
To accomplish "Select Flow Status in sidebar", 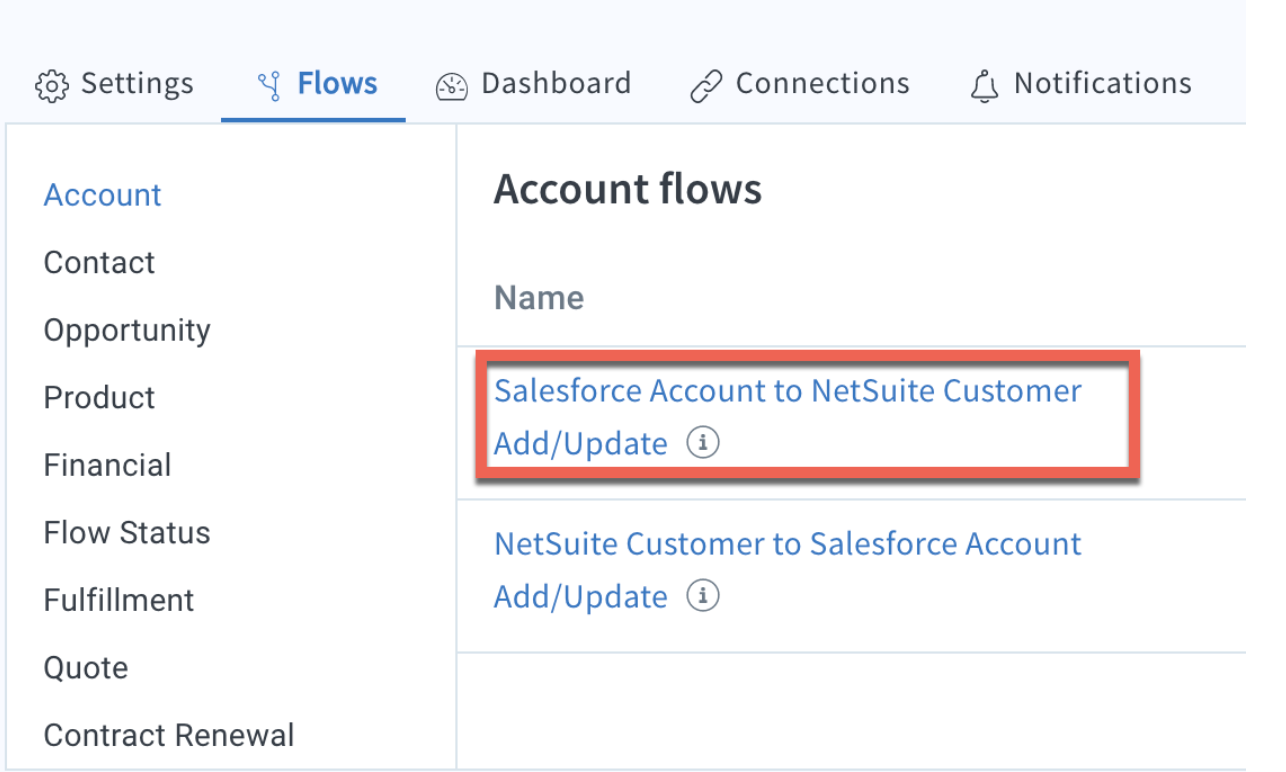I will tap(127, 533).
